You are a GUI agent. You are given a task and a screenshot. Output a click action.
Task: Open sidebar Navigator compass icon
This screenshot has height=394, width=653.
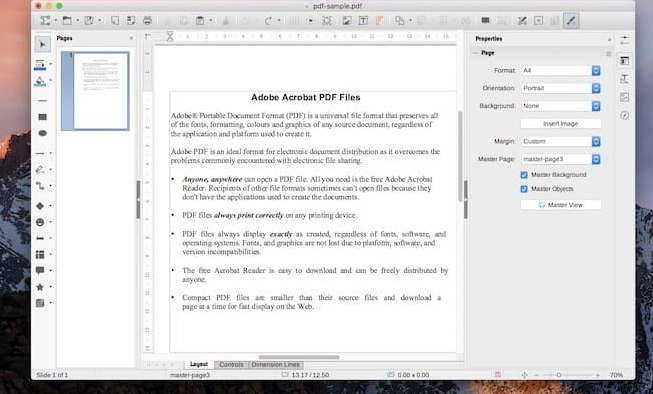click(x=624, y=115)
